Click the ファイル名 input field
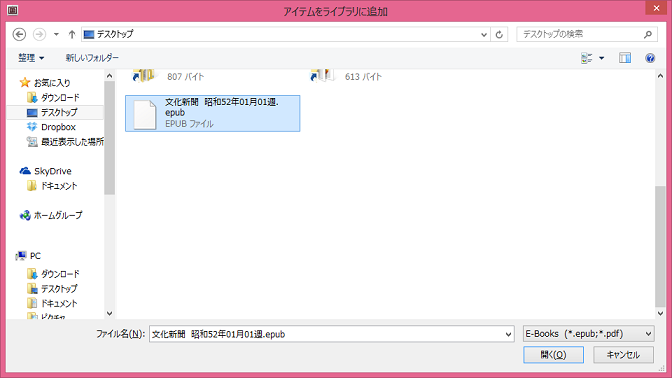This screenshot has height=378, width=672. (x=327, y=334)
